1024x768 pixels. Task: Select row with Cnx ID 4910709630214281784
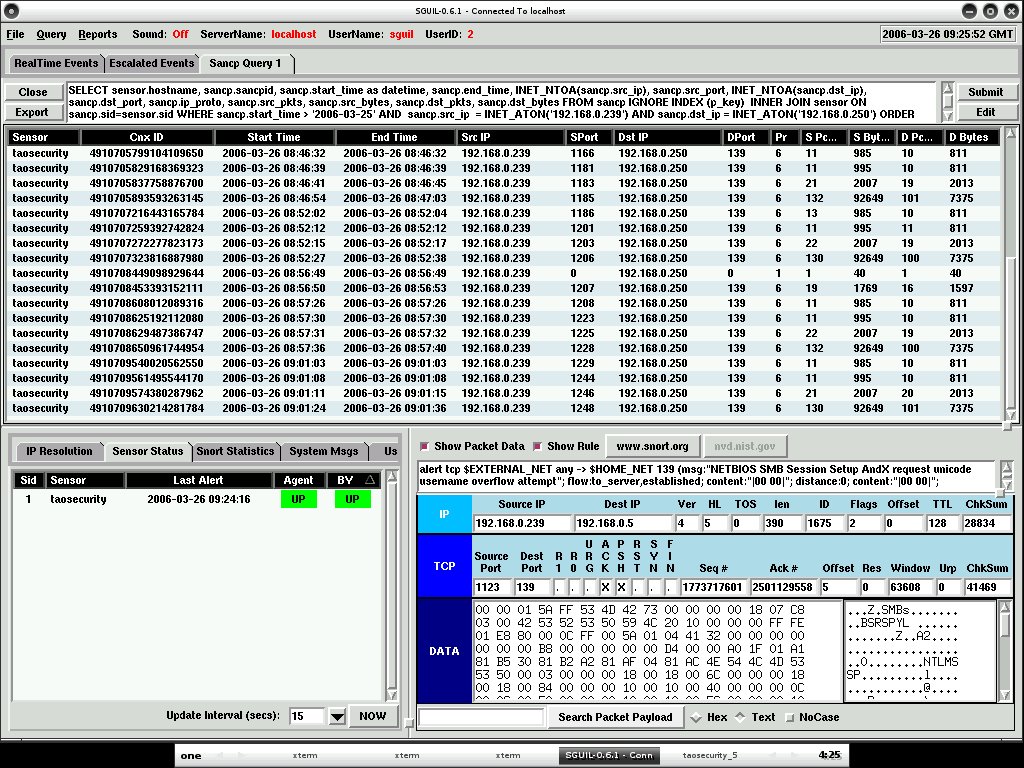pyautogui.click(x=503, y=409)
